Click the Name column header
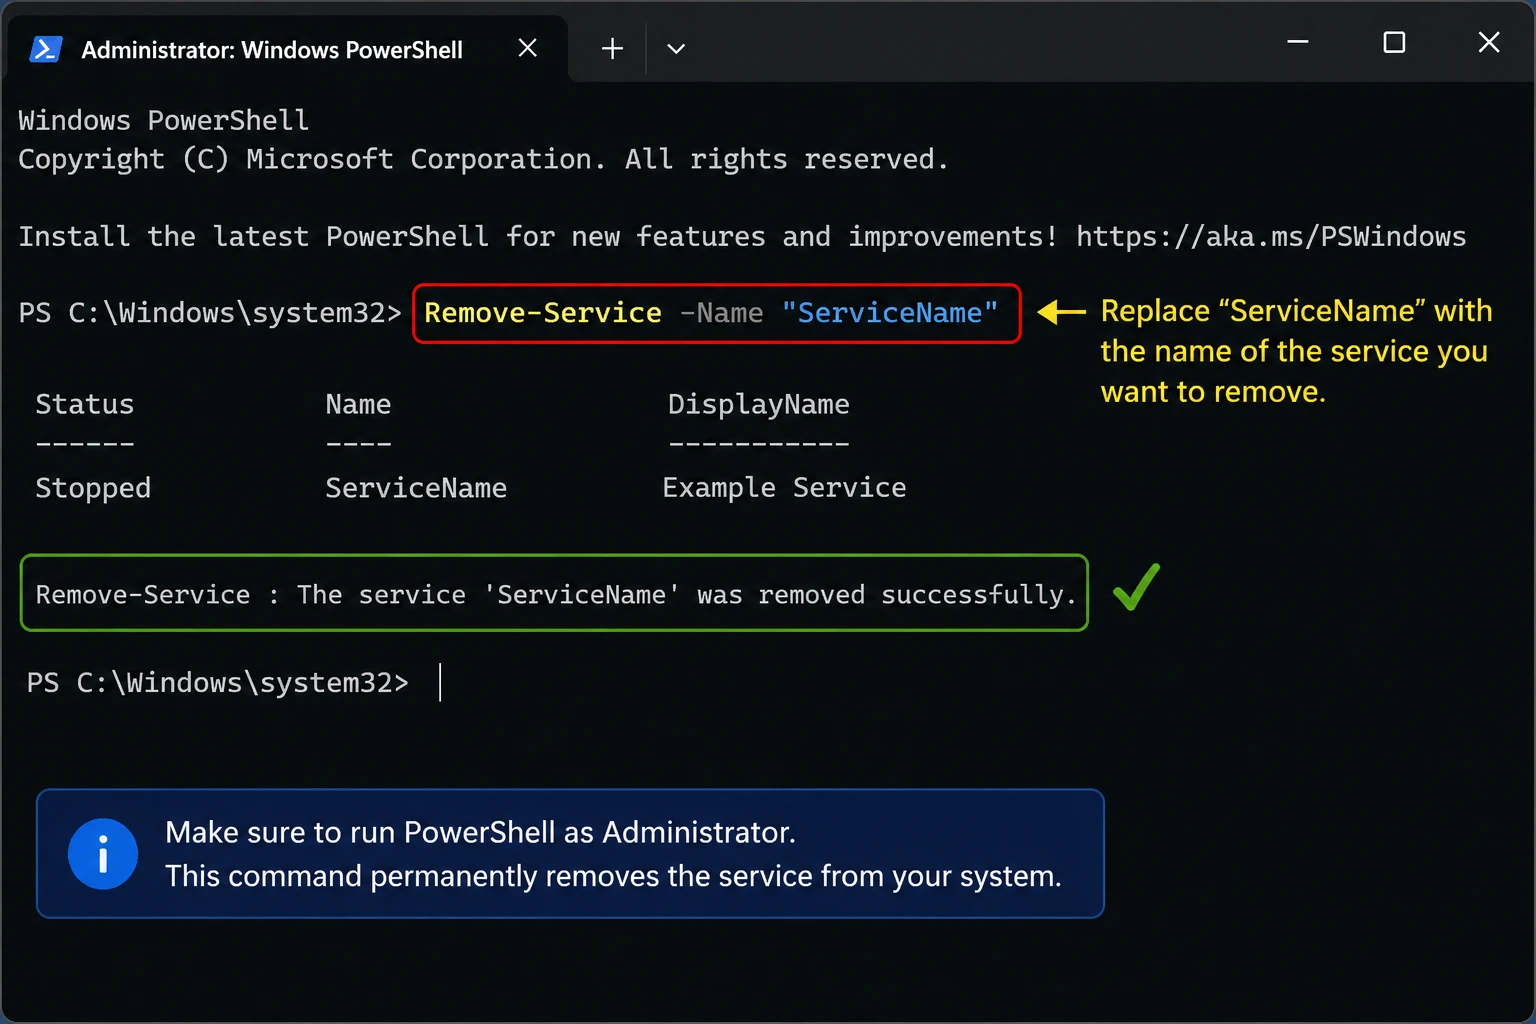The image size is (1536, 1024). 358,404
